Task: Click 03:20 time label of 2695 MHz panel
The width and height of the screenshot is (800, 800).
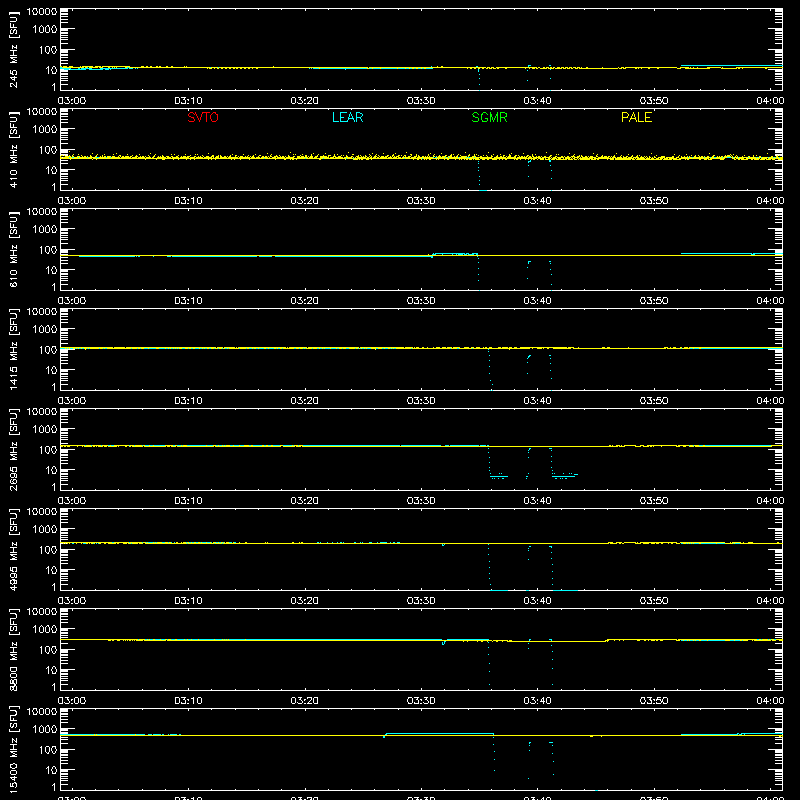Action: point(305,501)
